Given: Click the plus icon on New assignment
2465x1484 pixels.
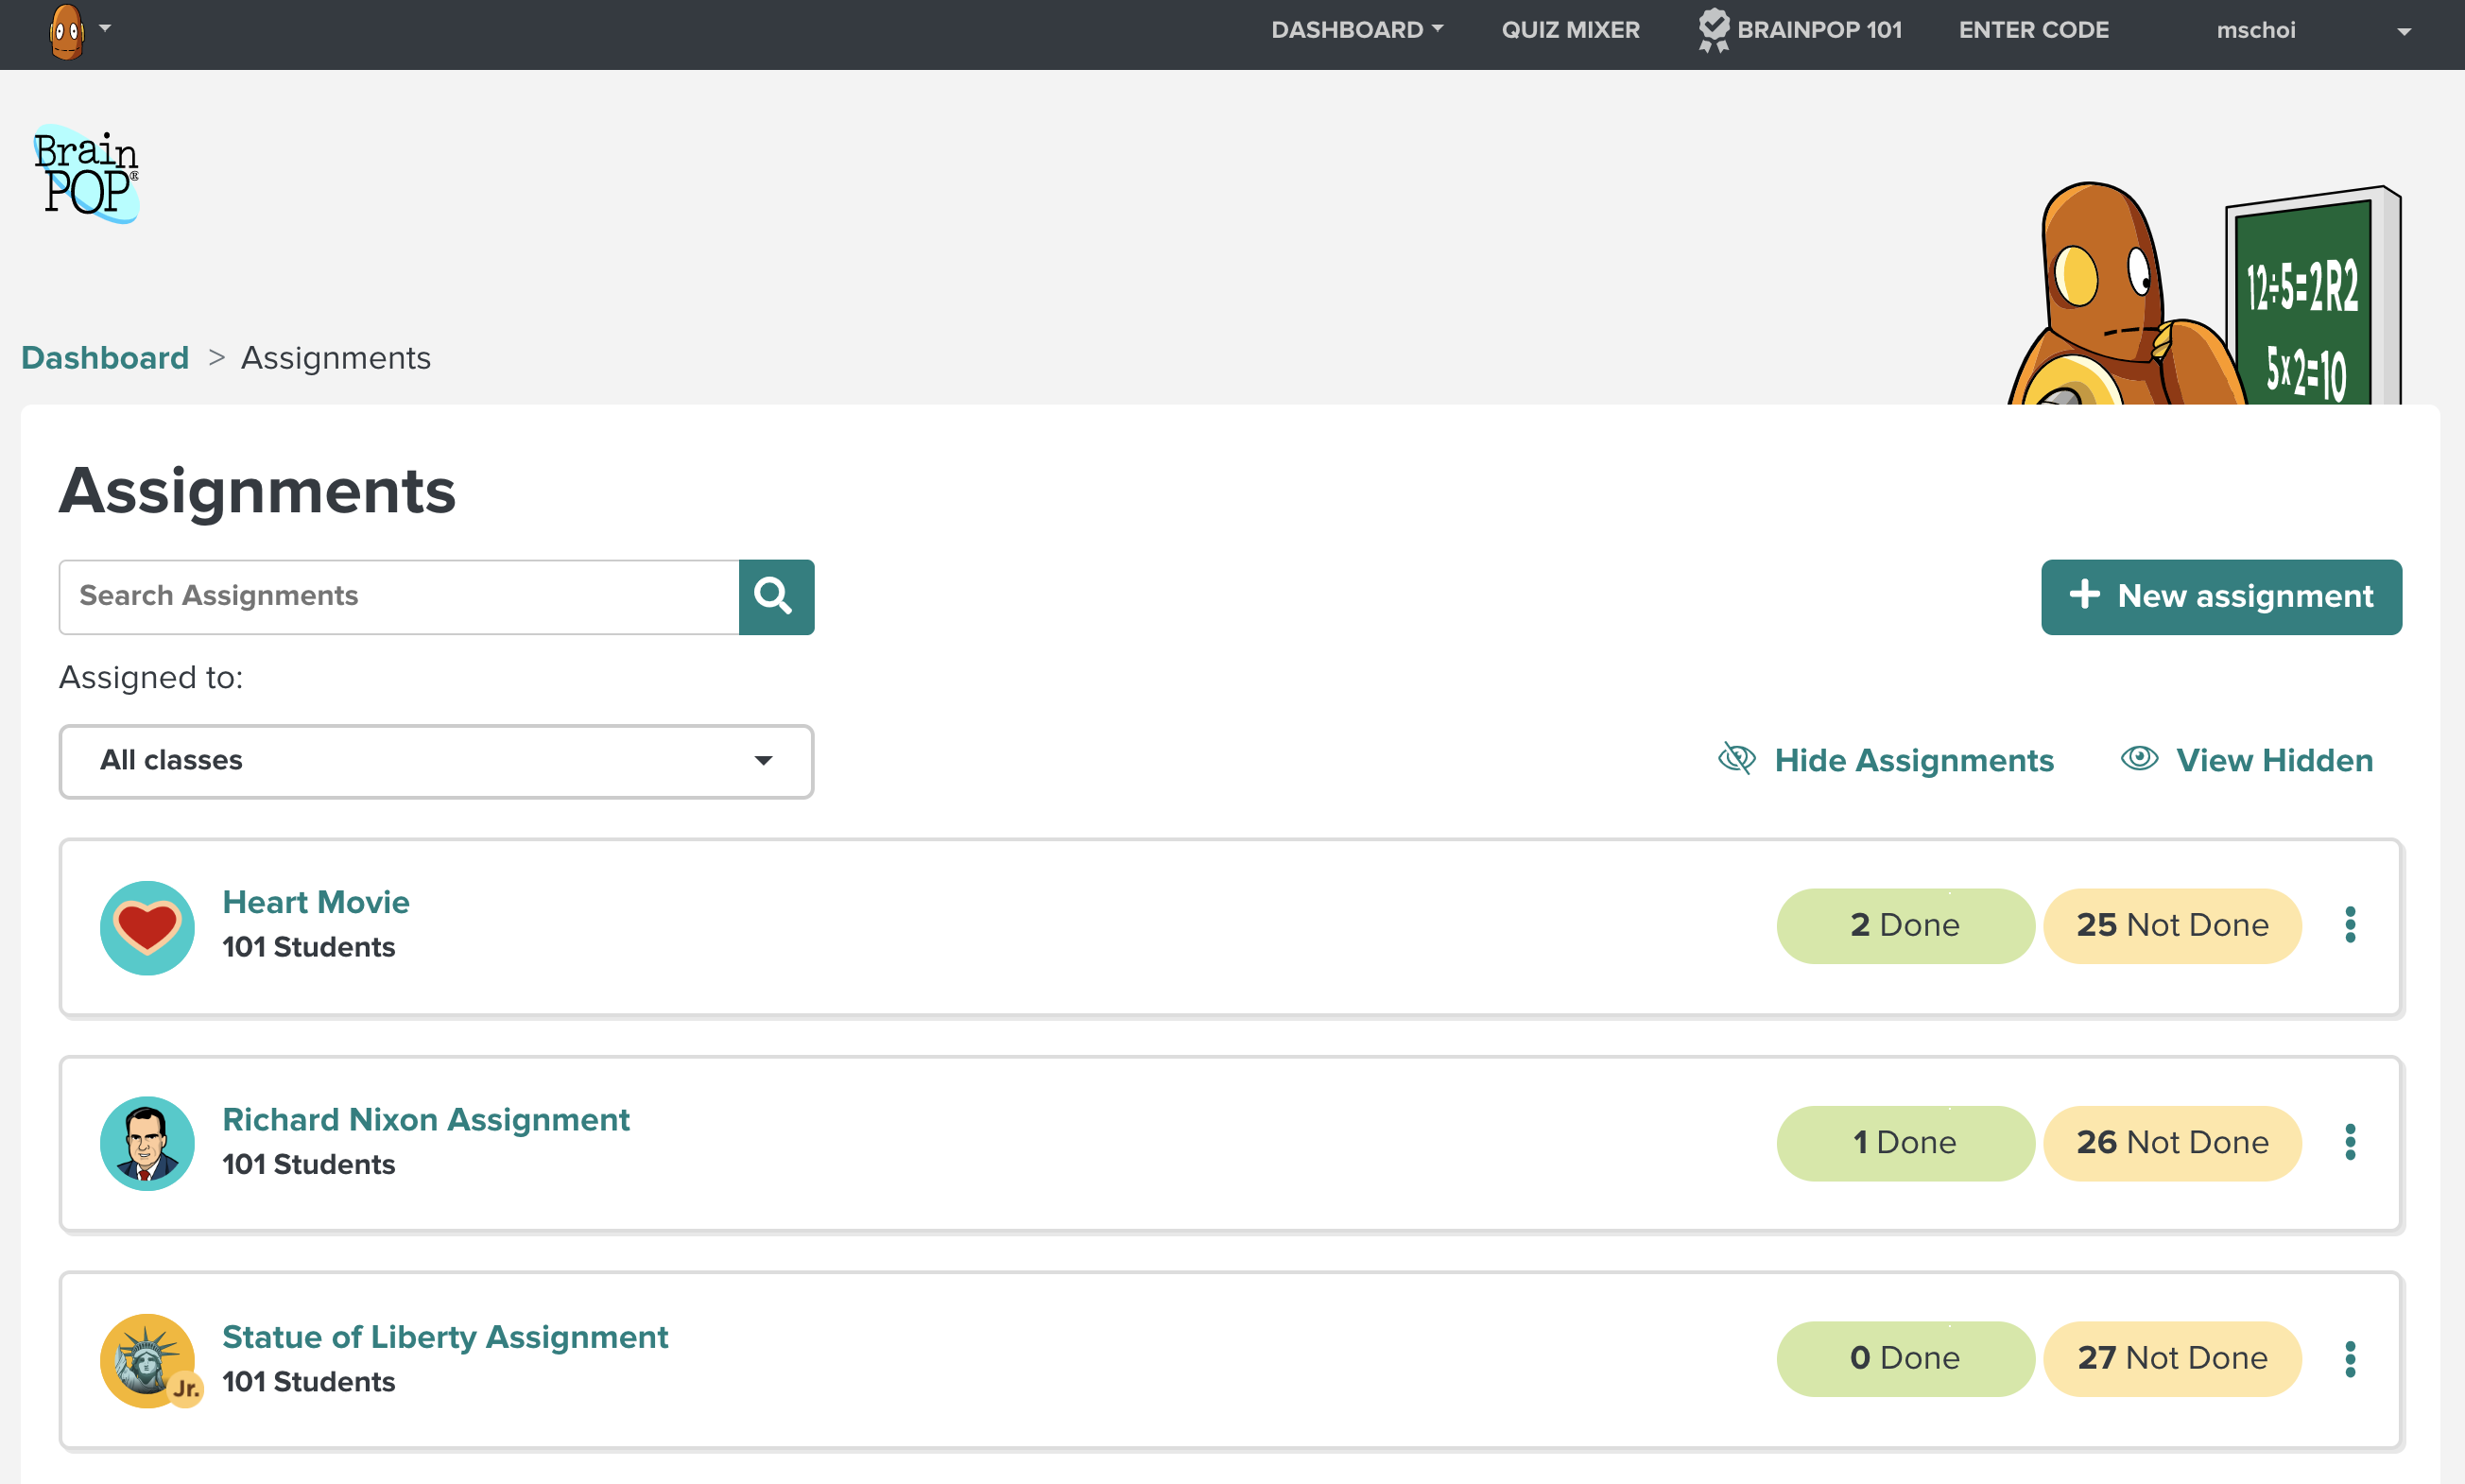Looking at the screenshot, I should click(x=2084, y=594).
